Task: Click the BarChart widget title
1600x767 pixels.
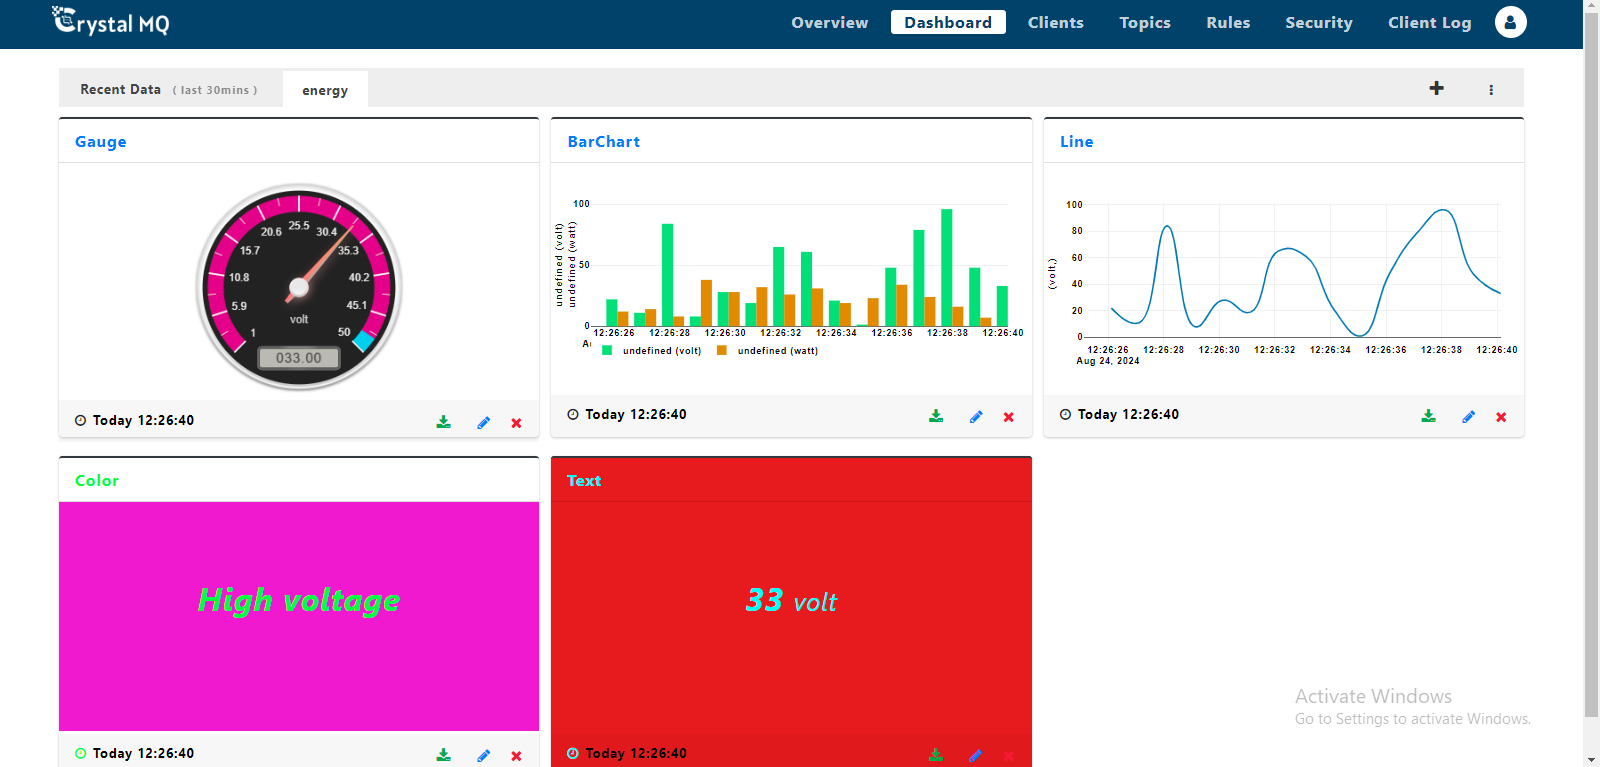Action: coord(604,142)
